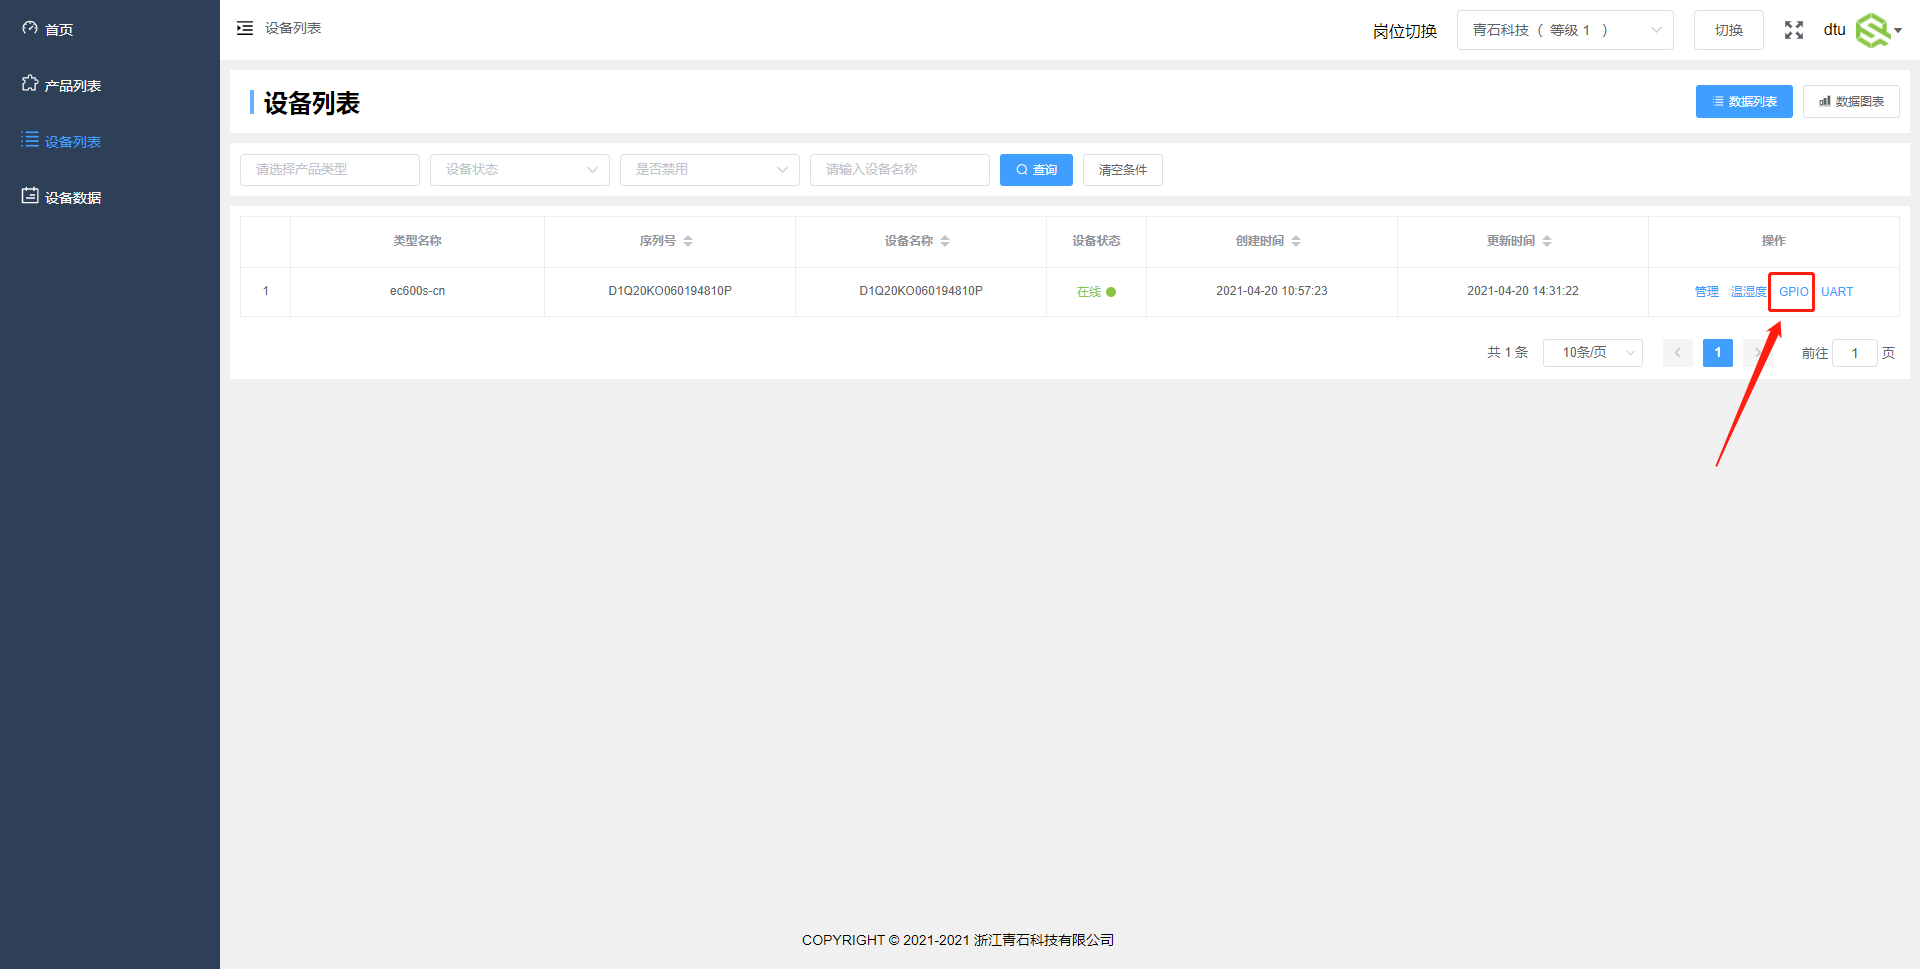Go to previous page arrow
1920x969 pixels.
click(x=1677, y=353)
